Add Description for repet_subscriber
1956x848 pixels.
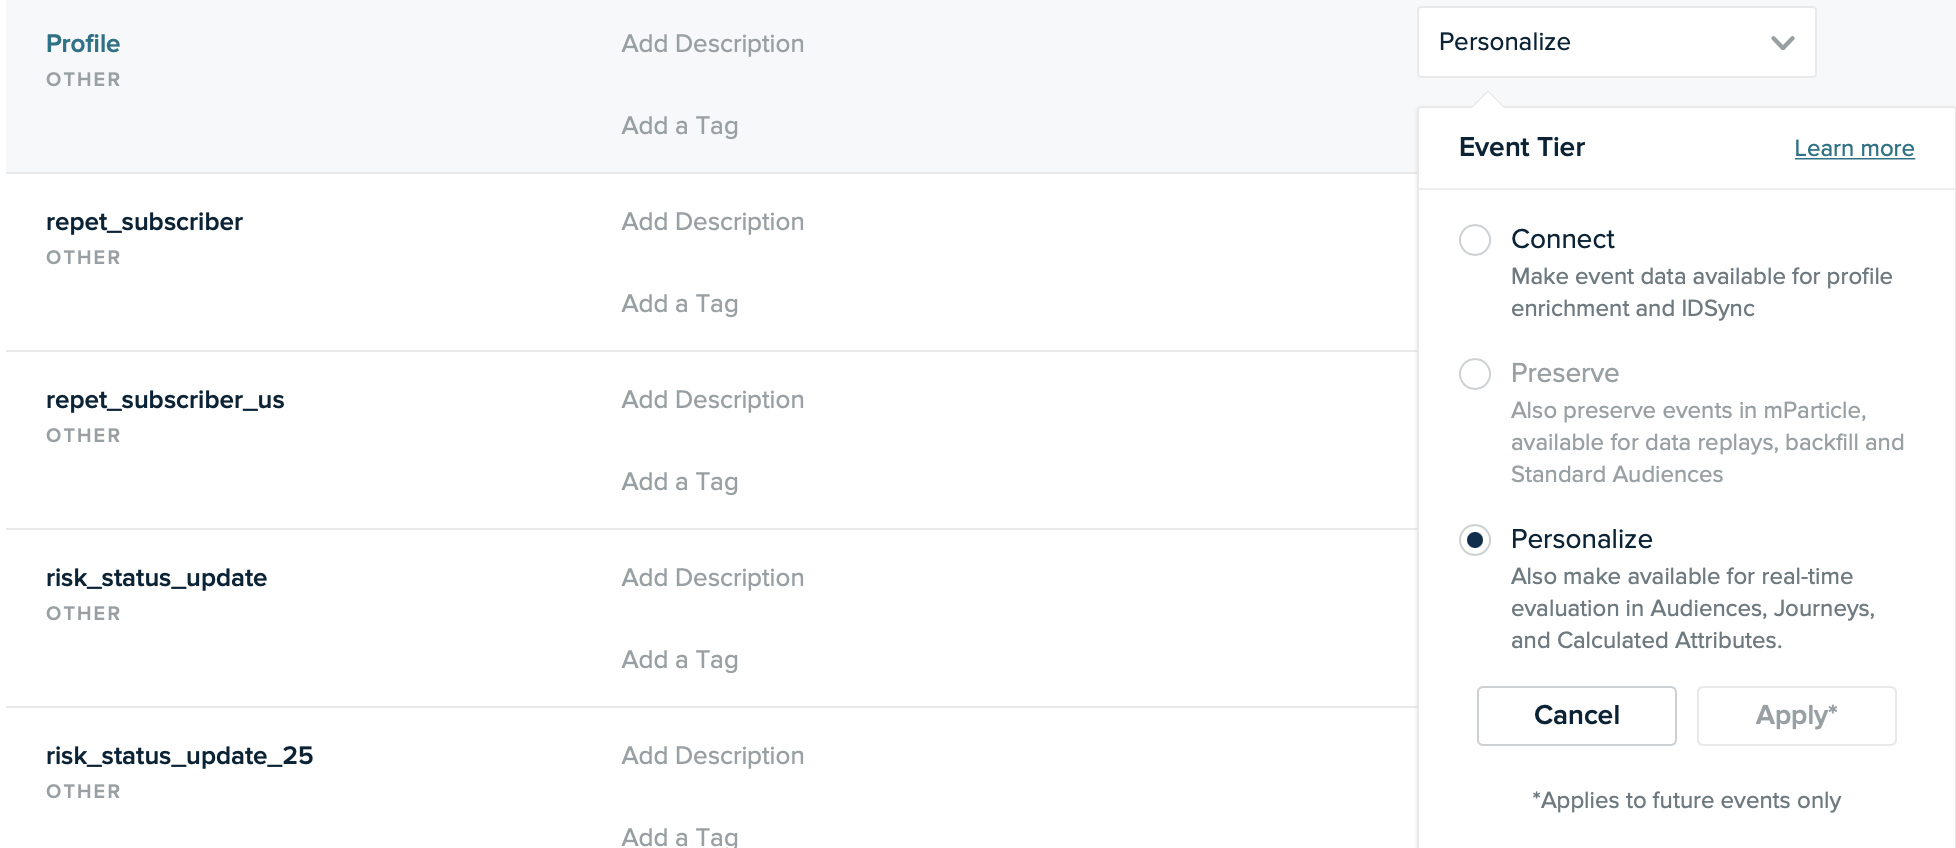coord(712,222)
